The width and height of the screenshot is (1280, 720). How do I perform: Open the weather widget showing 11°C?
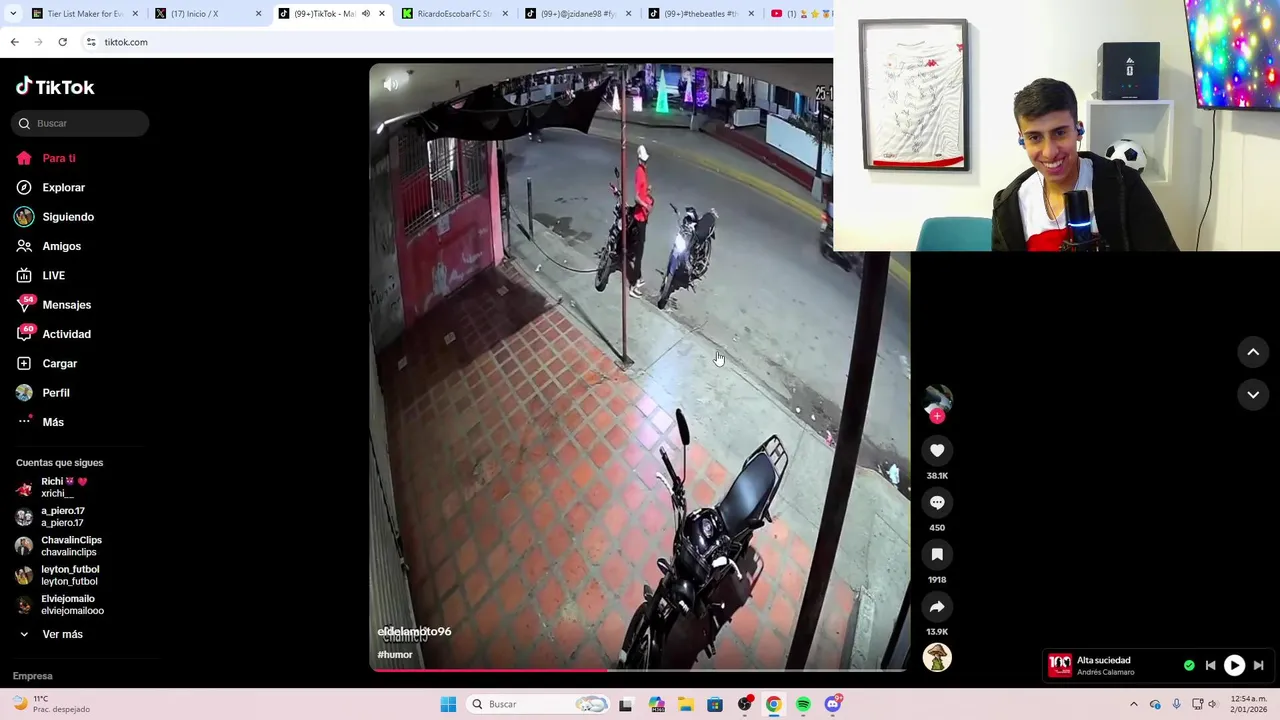(x=52, y=704)
